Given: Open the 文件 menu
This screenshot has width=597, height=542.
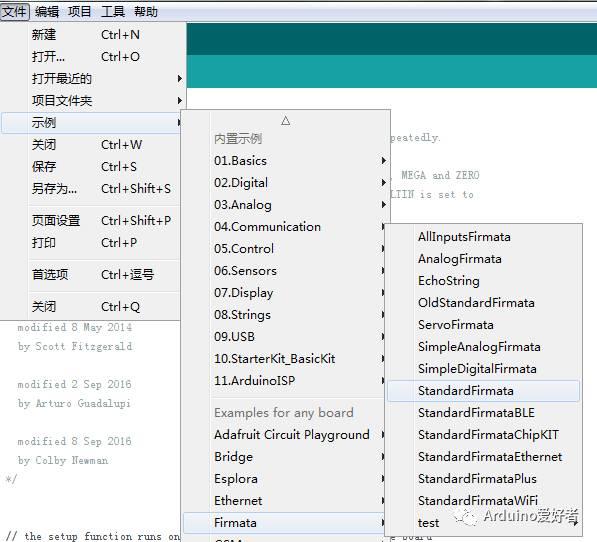Looking at the screenshot, I should [14, 12].
